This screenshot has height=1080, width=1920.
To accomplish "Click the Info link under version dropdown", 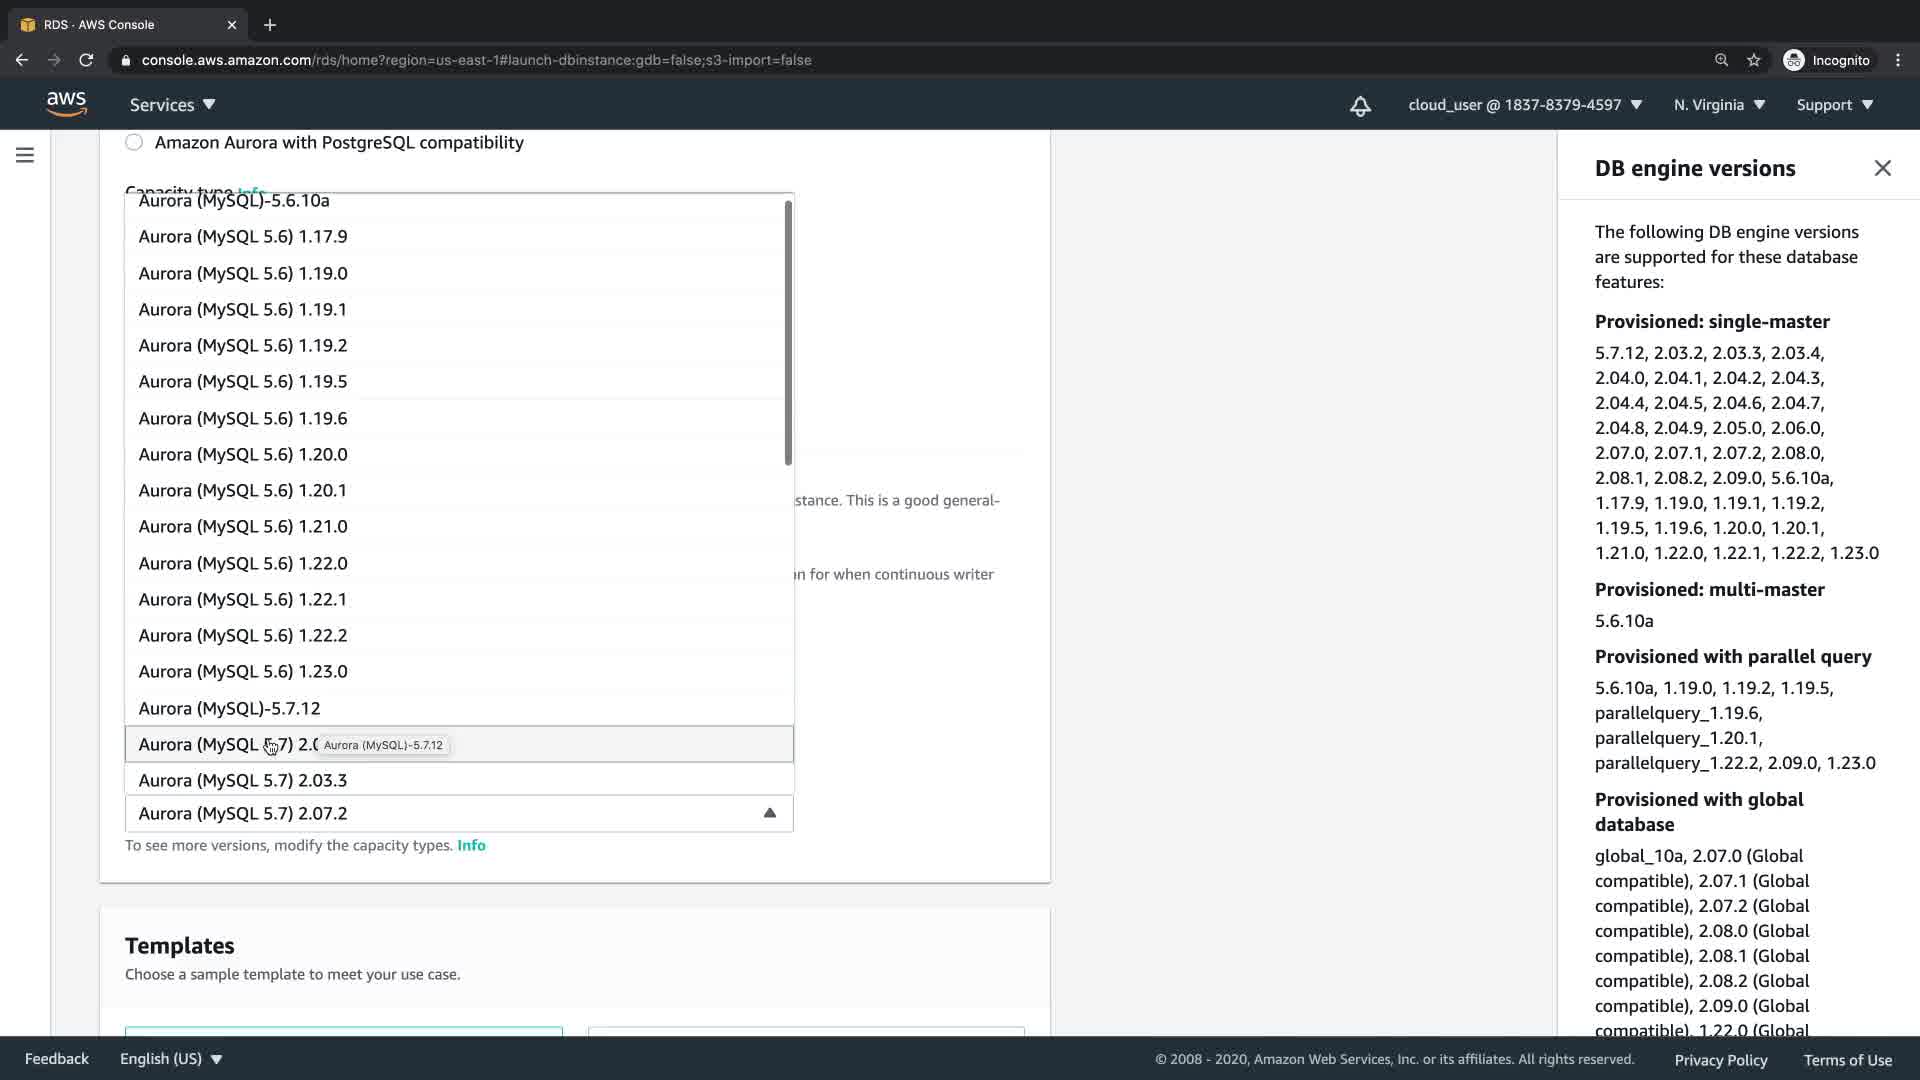I will click(471, 845).
